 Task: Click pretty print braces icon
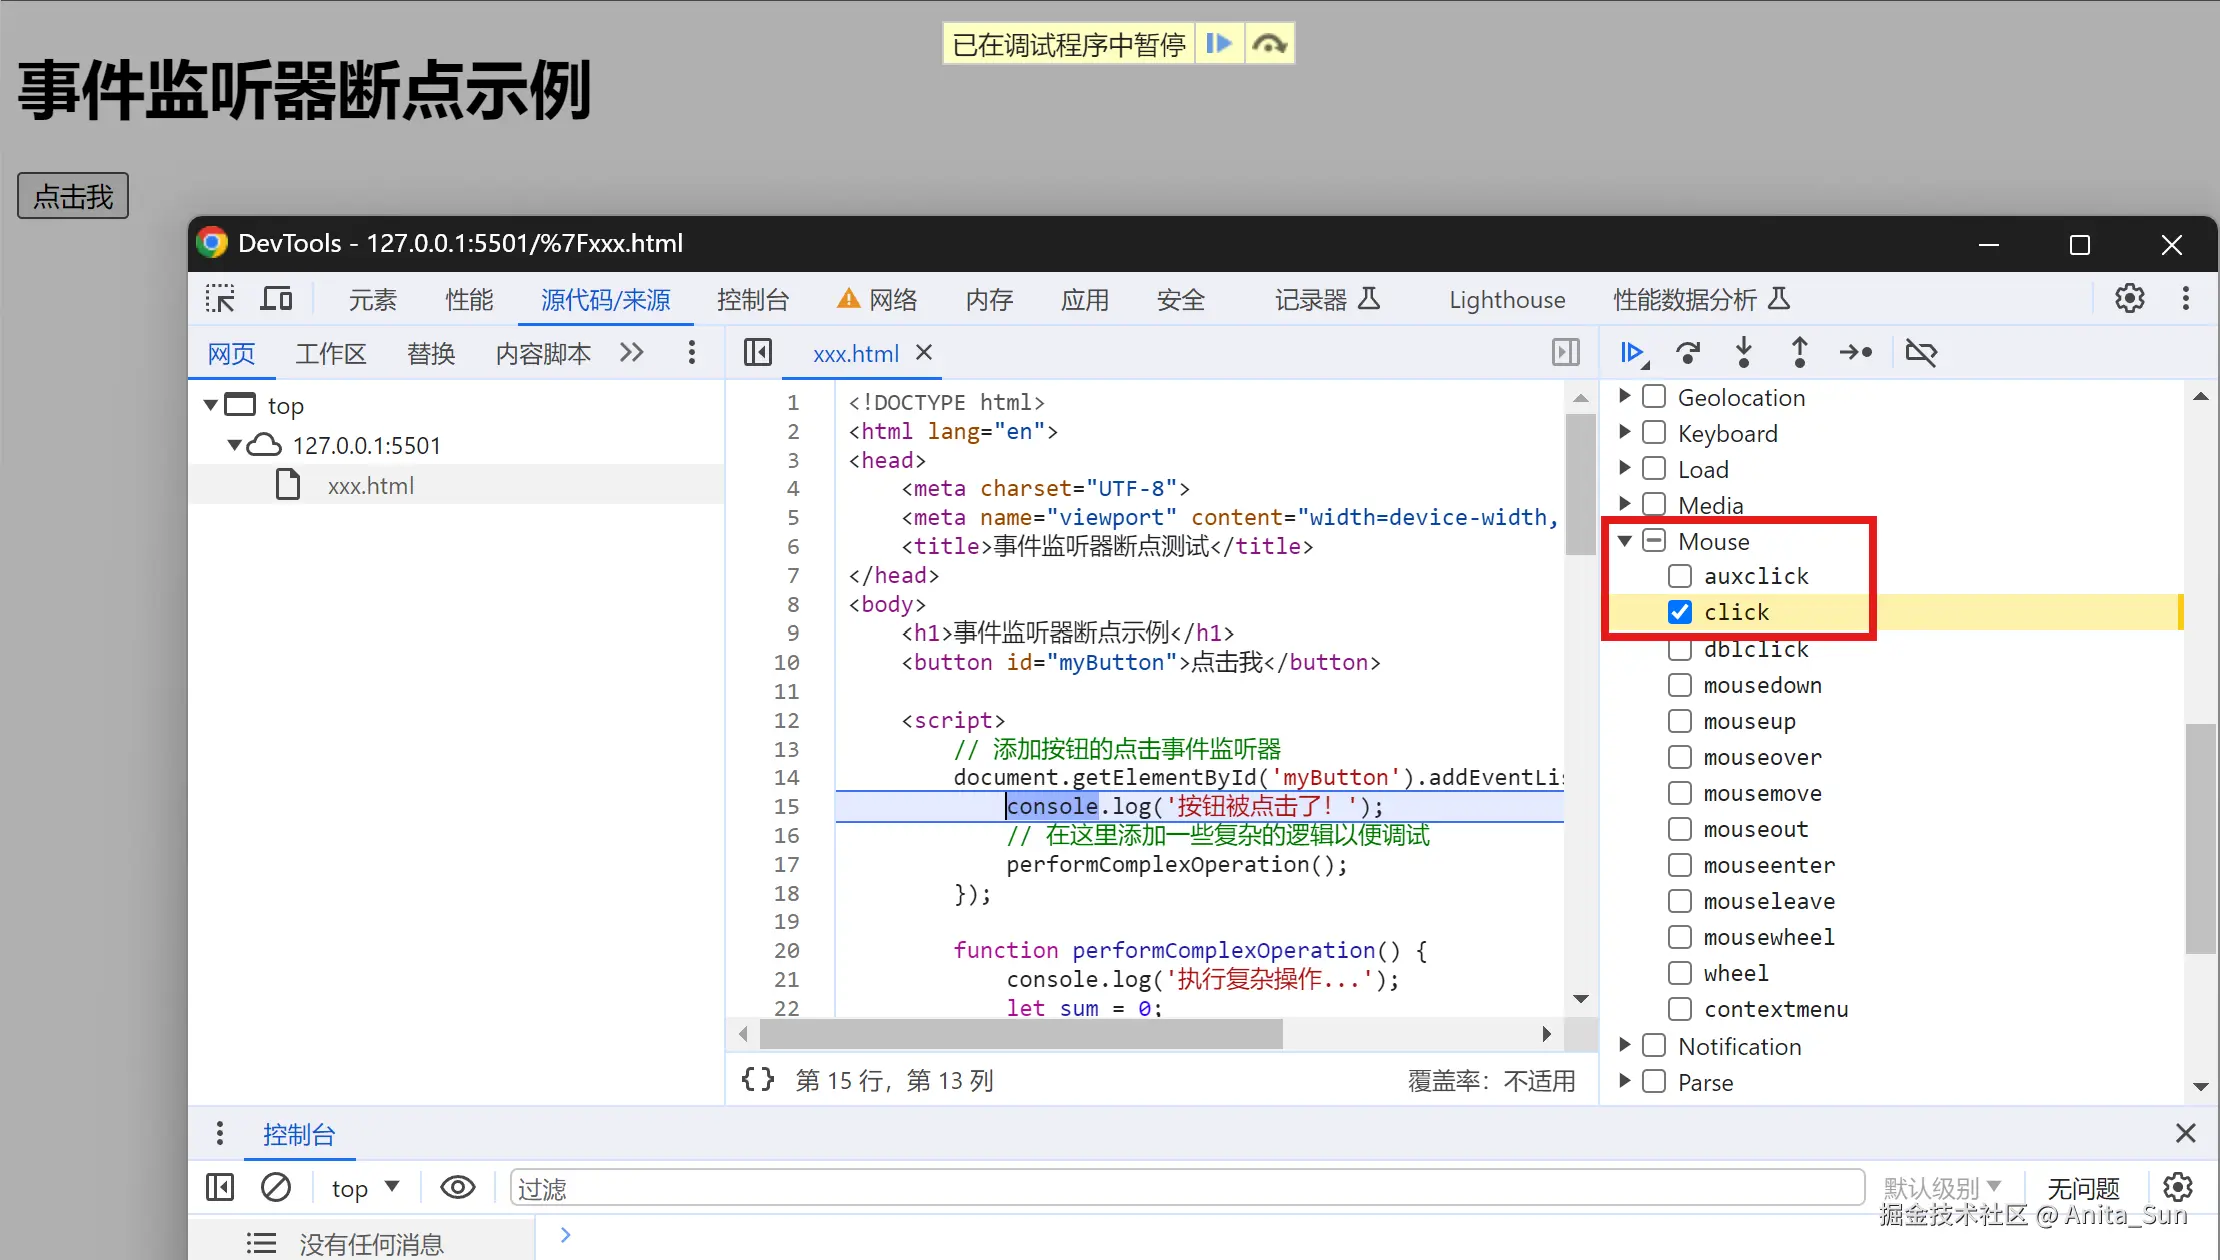click(x=757, y=1079)
